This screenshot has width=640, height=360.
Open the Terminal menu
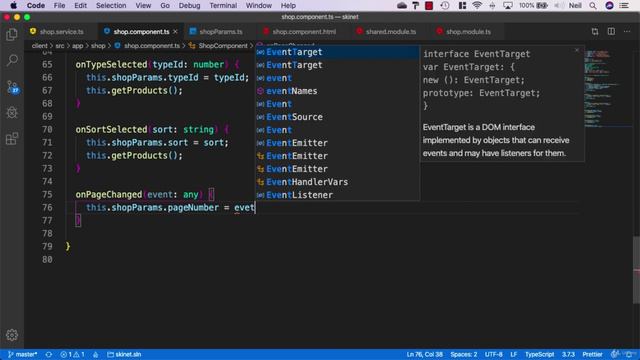point(223,6)
